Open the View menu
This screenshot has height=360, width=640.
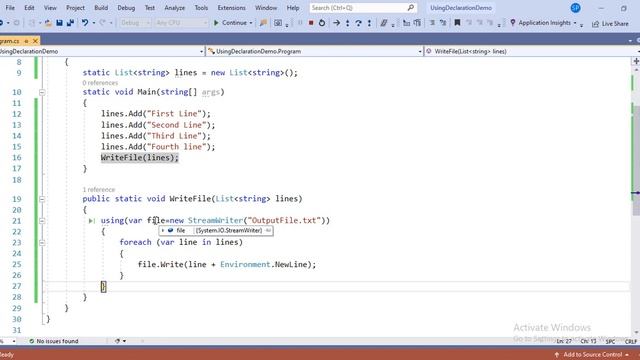click(x=50, y=8)
